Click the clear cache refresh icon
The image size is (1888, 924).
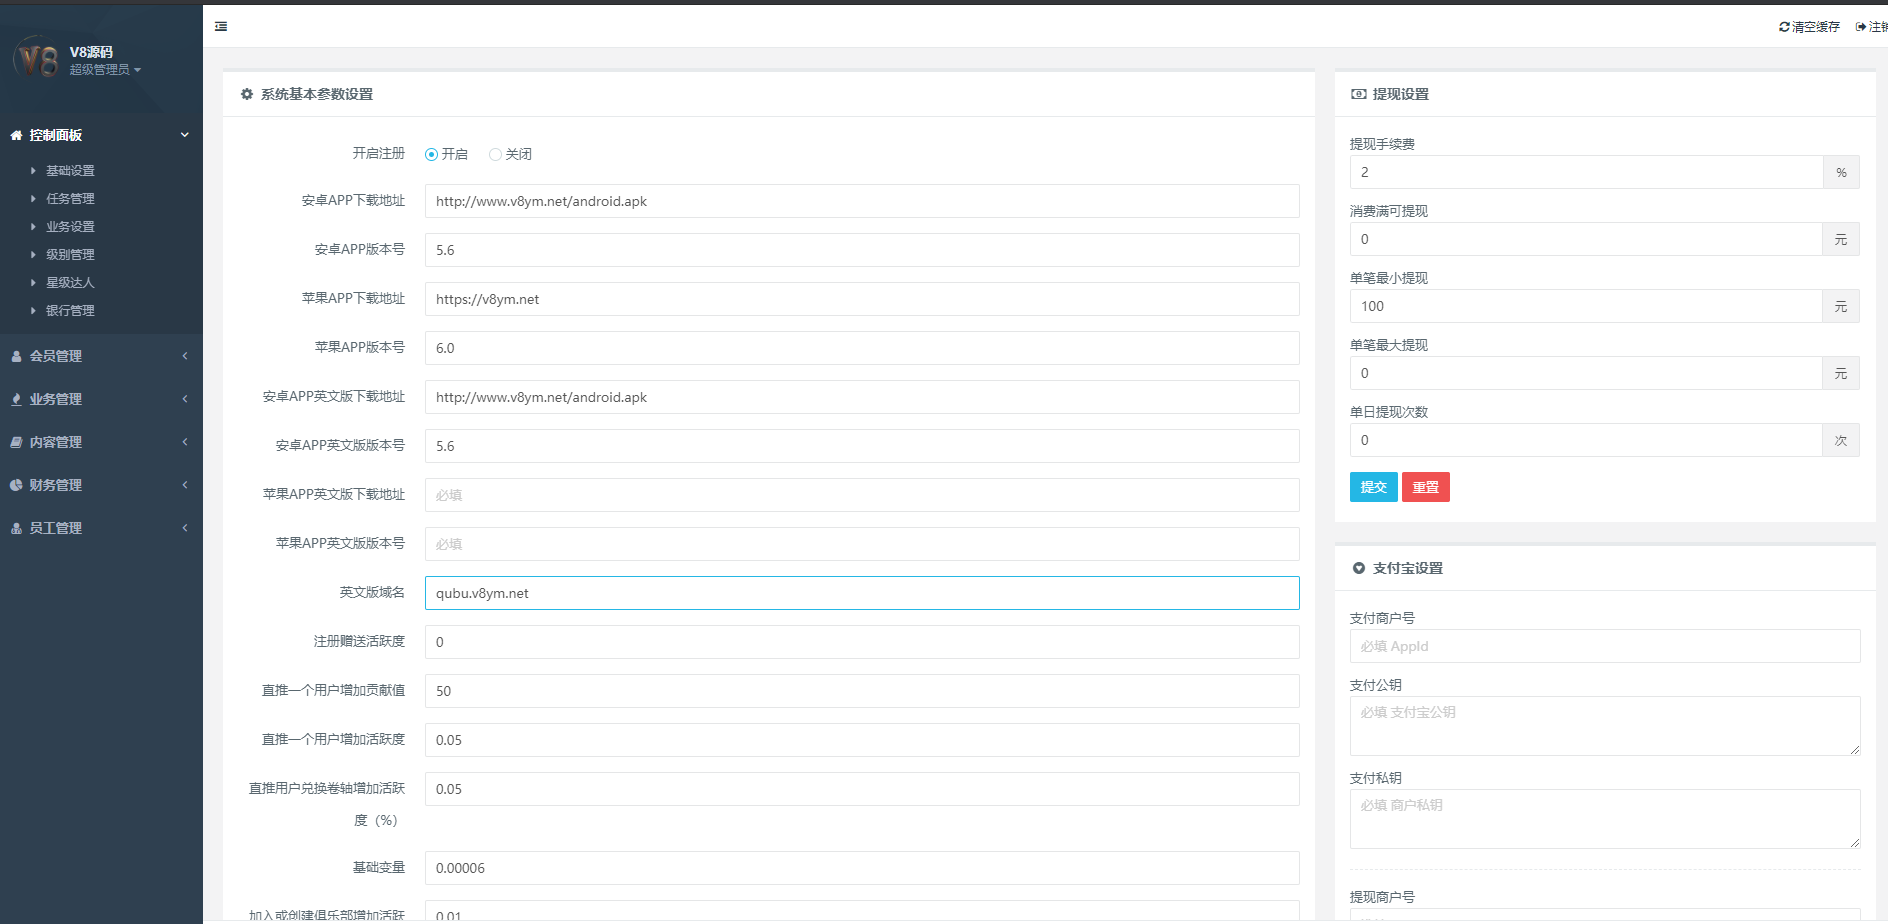click(x=1784, y=27)
